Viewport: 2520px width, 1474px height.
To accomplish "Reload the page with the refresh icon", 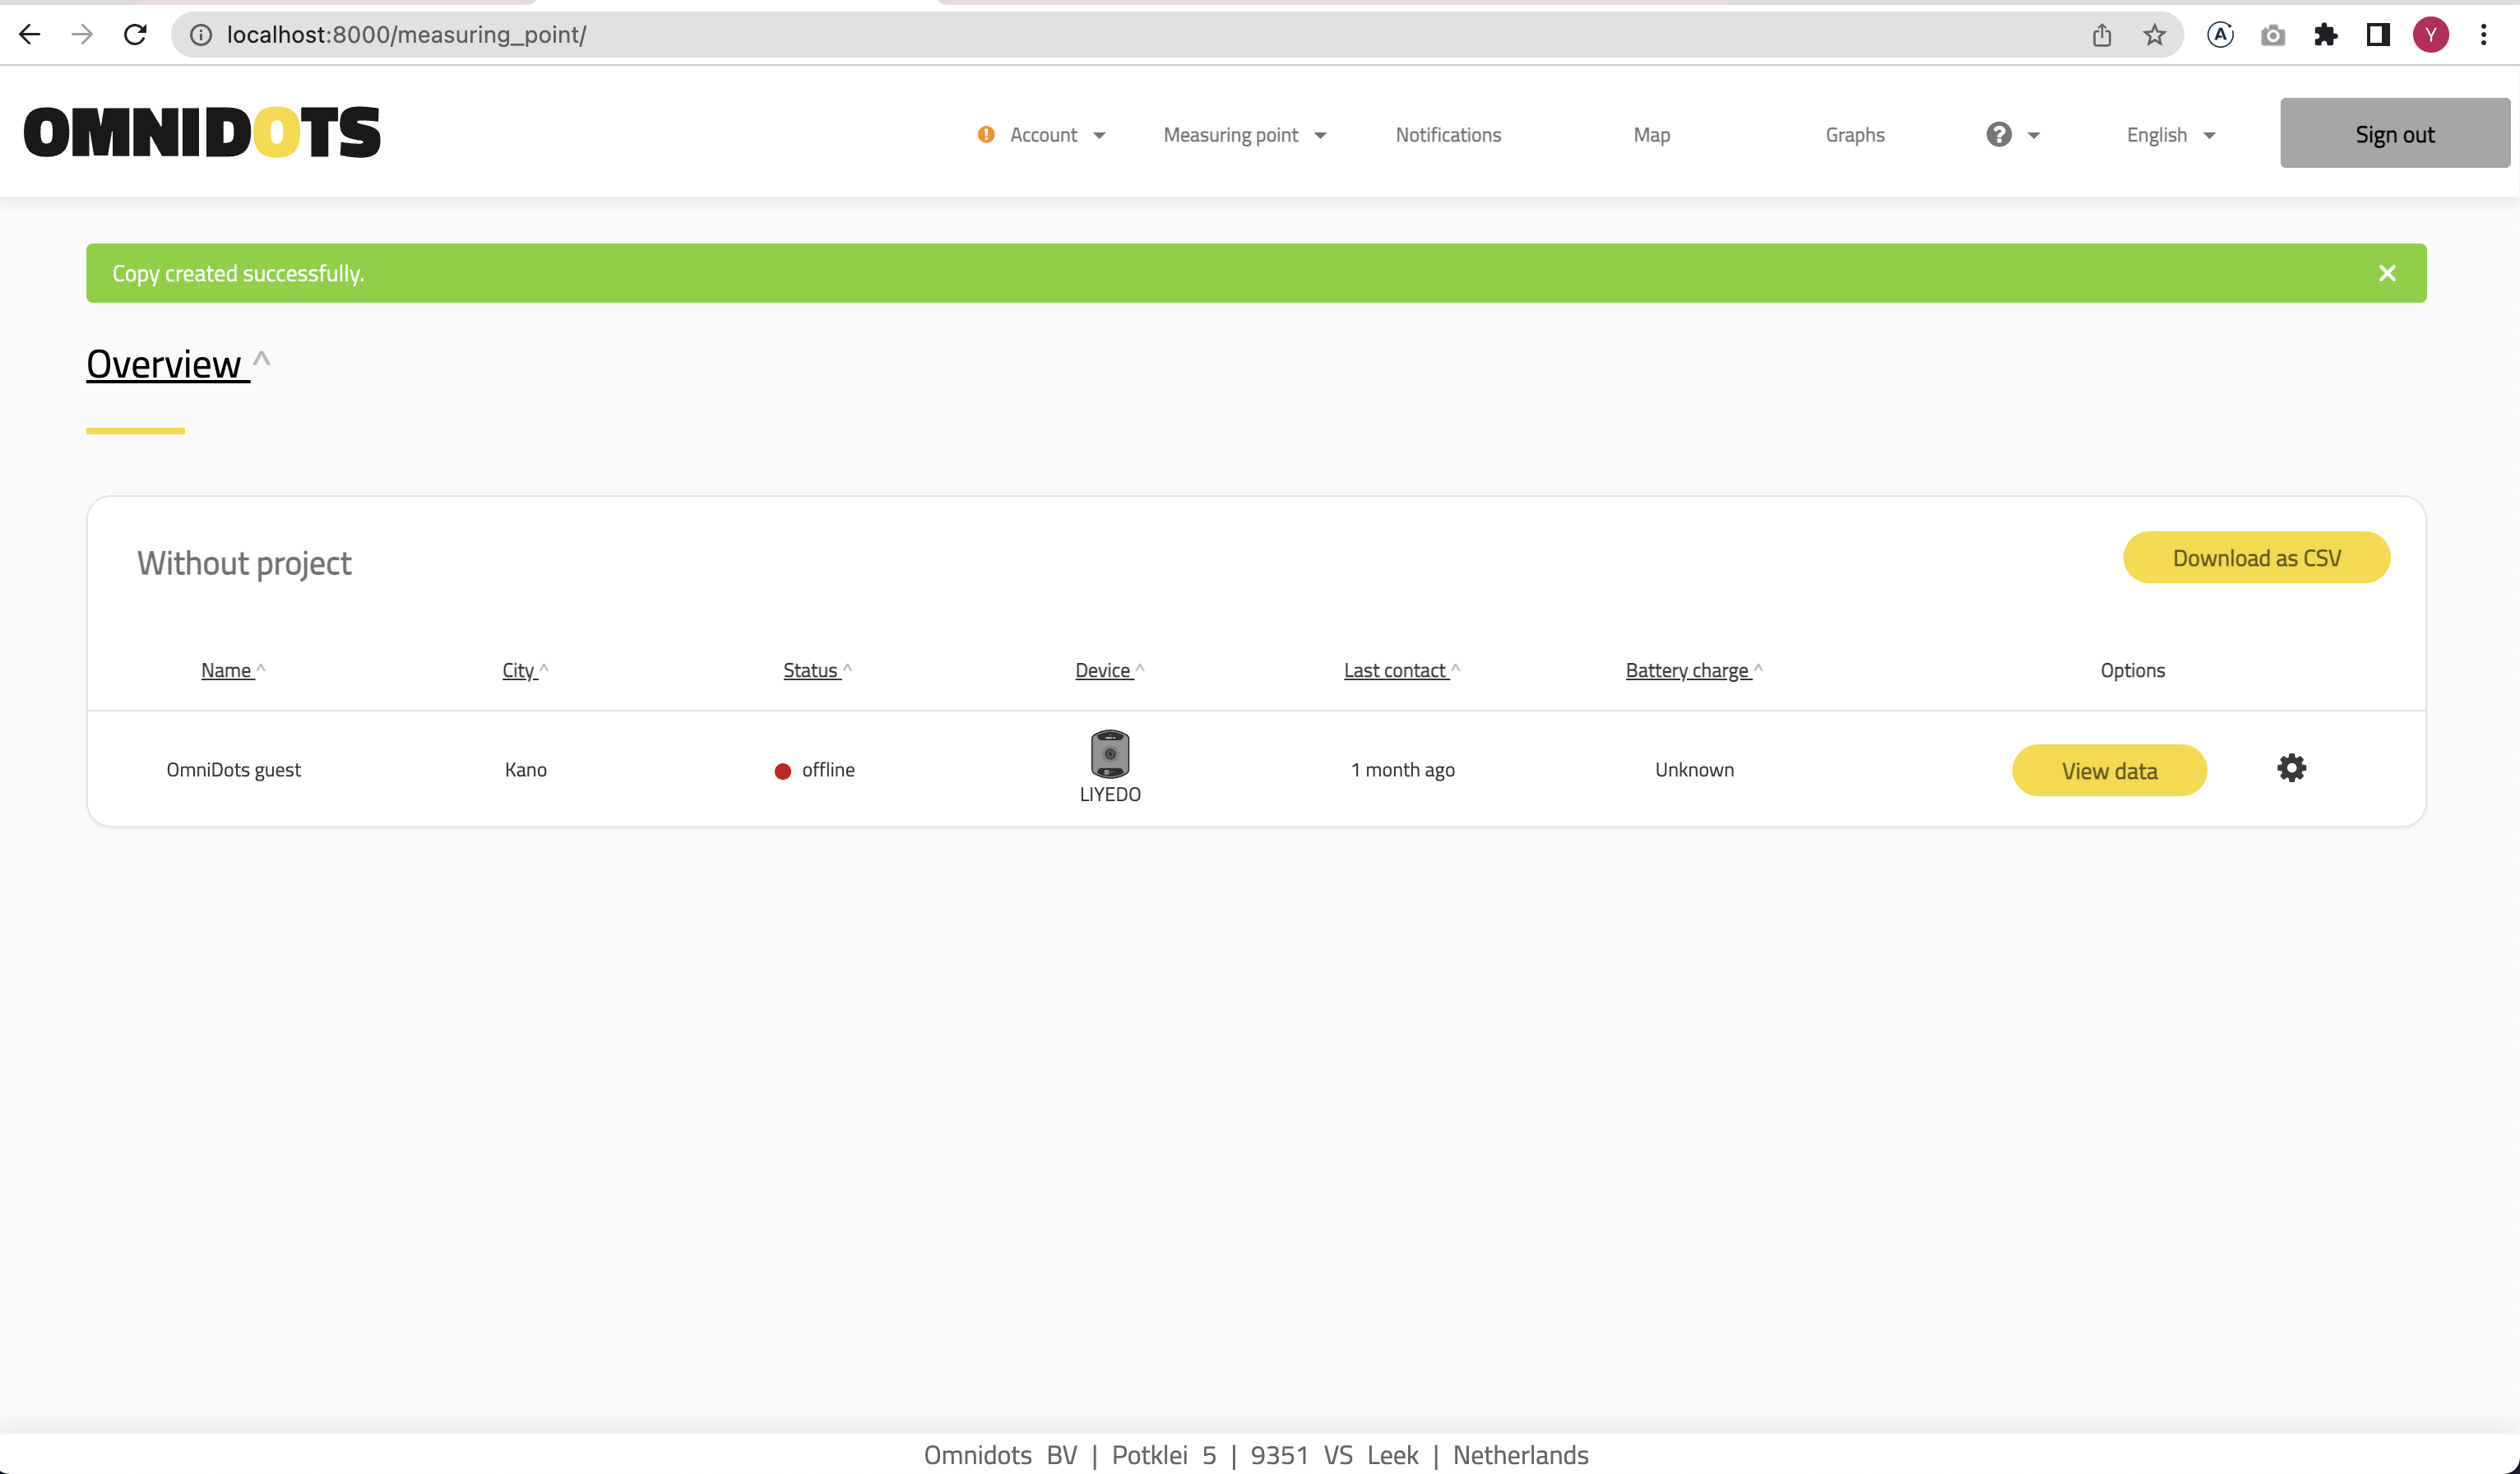I will click(x=135, y=35).
